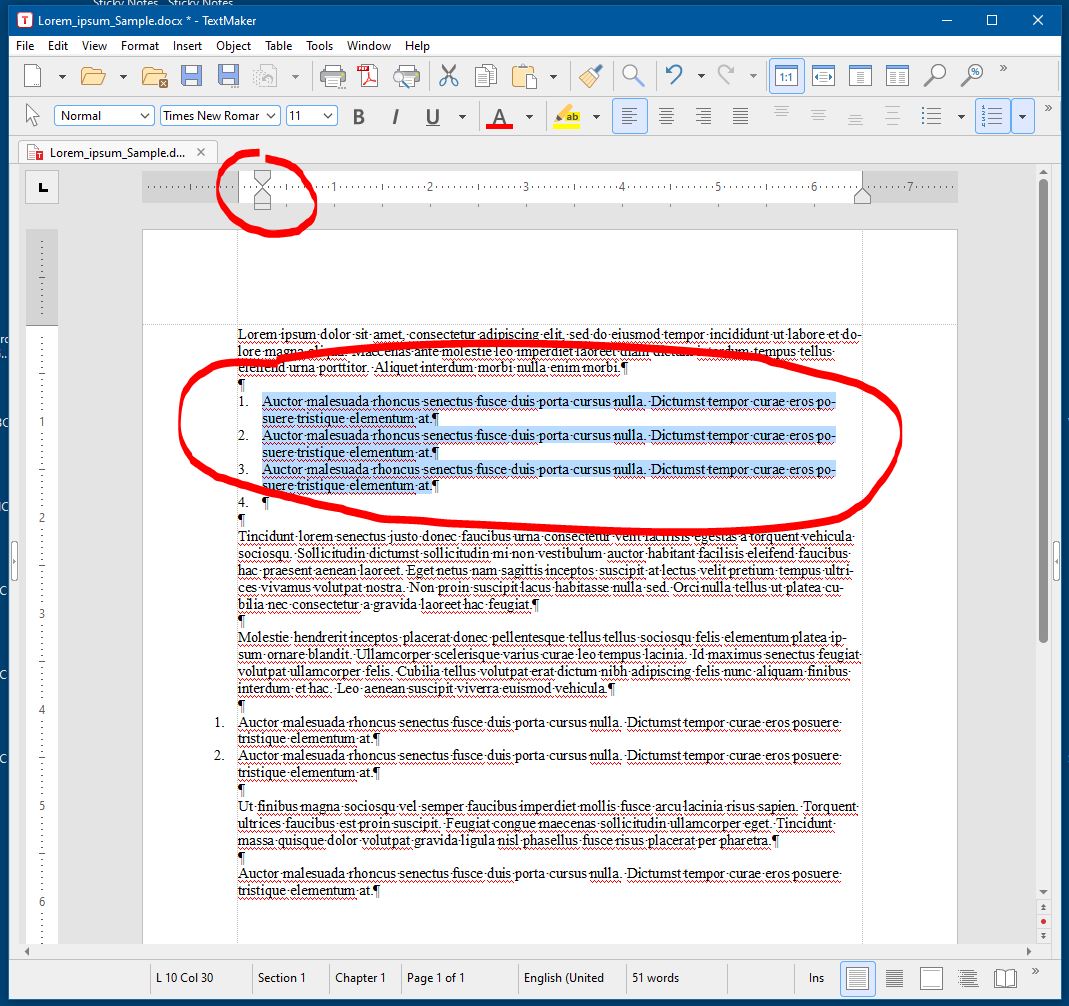Open Search with magnifier icon
The height and width of the screenshot is (1006, 1069).
tap(632, 76)
